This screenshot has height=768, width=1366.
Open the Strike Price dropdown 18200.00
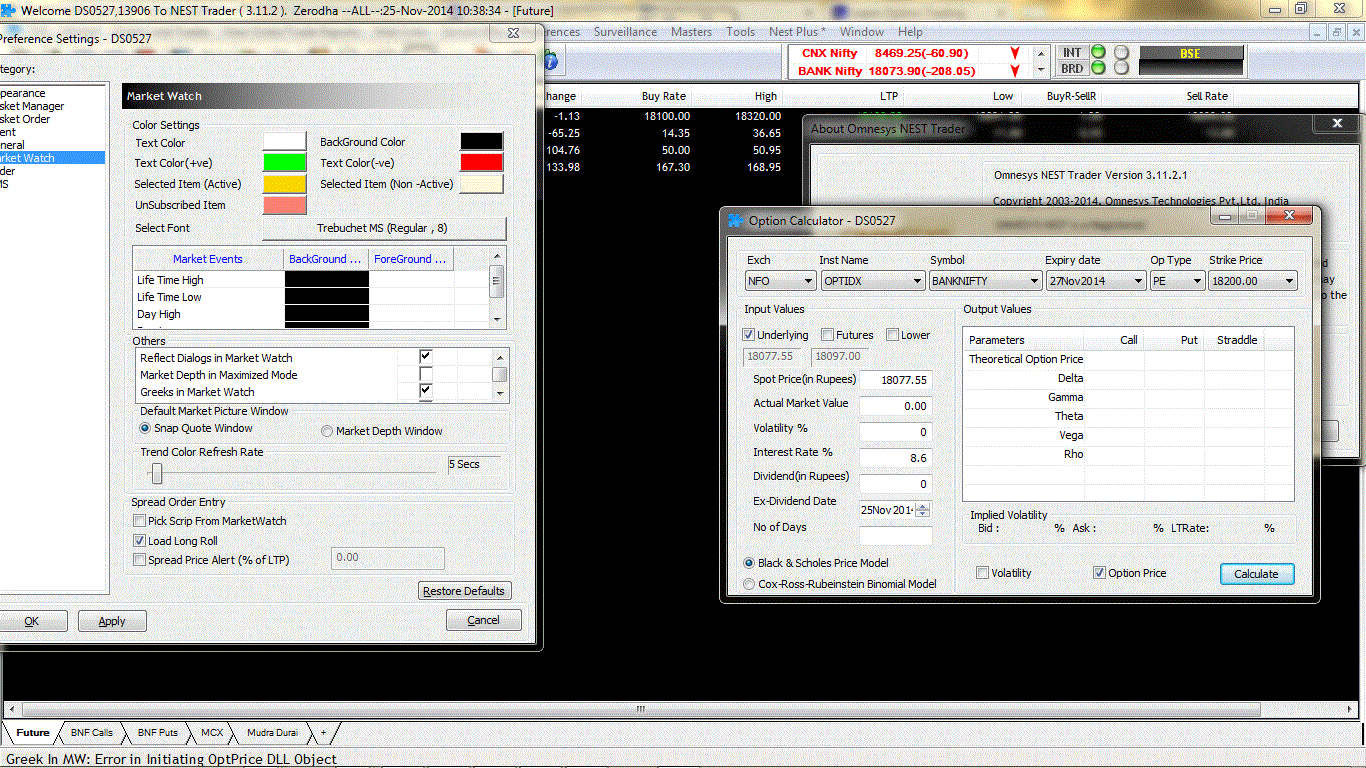coord(1253,282)
